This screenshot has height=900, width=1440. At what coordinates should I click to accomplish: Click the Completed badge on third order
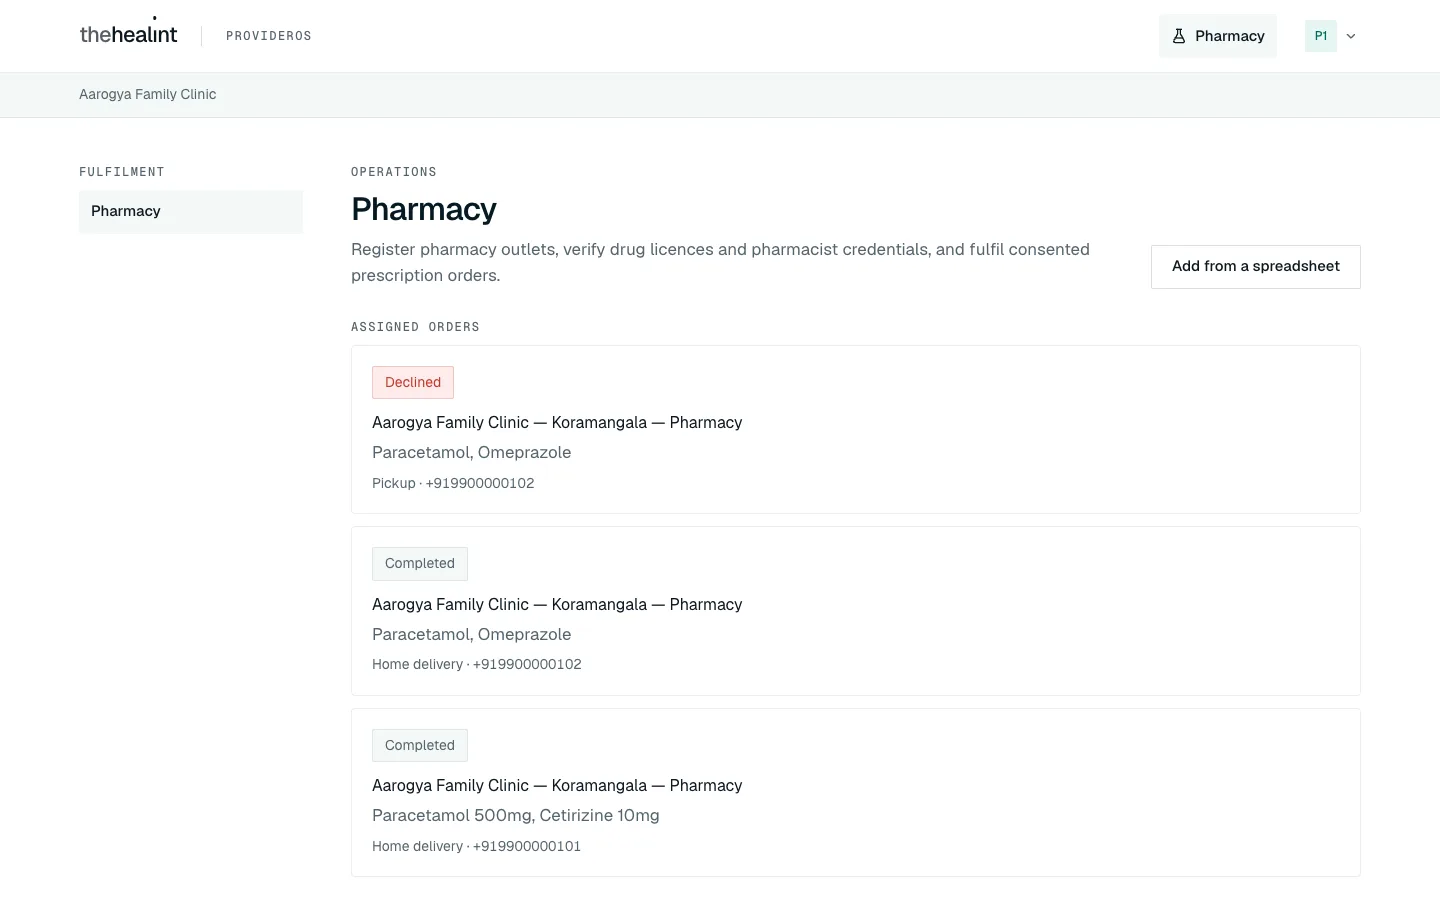point(420,745)
